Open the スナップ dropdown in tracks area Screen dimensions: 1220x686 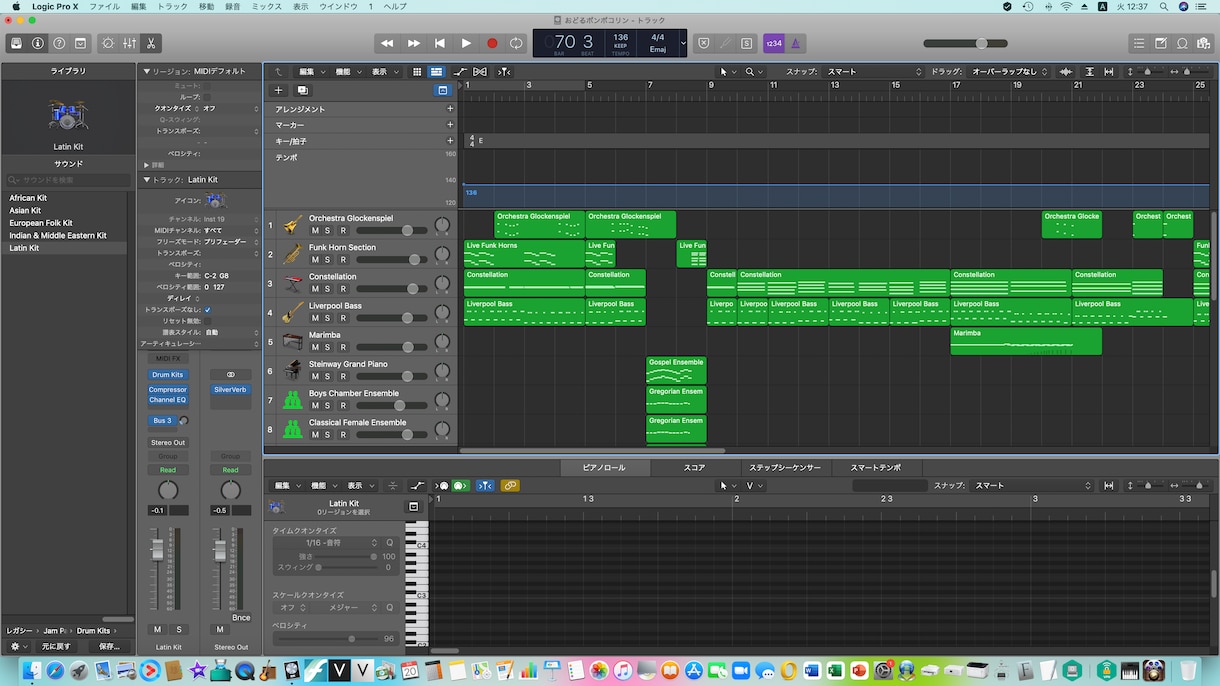[x=872, y=72]
